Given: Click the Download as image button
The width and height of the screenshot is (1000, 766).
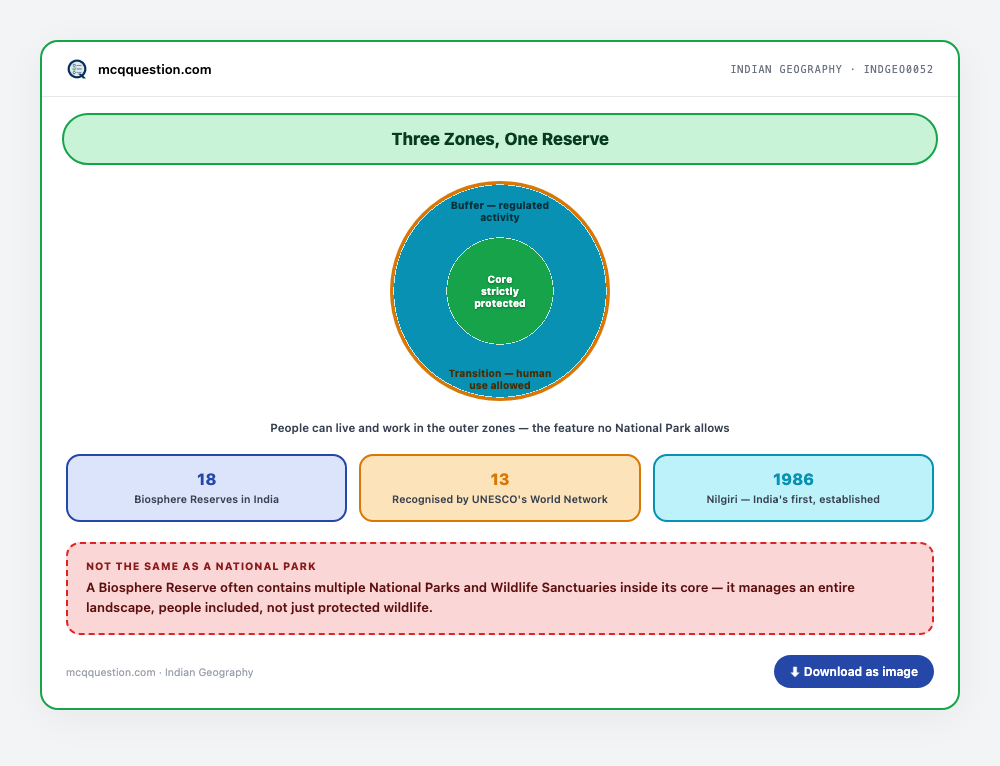Looking at the screenshot, I should 853,672.
